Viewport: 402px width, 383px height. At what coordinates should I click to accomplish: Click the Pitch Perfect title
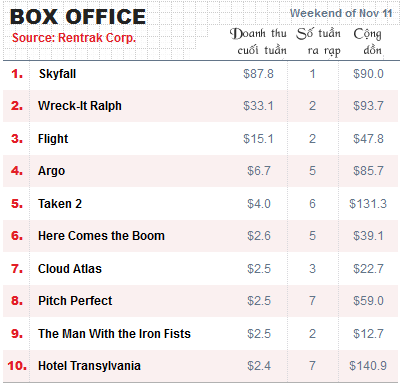pyautogui.click(x=75, y=301)
